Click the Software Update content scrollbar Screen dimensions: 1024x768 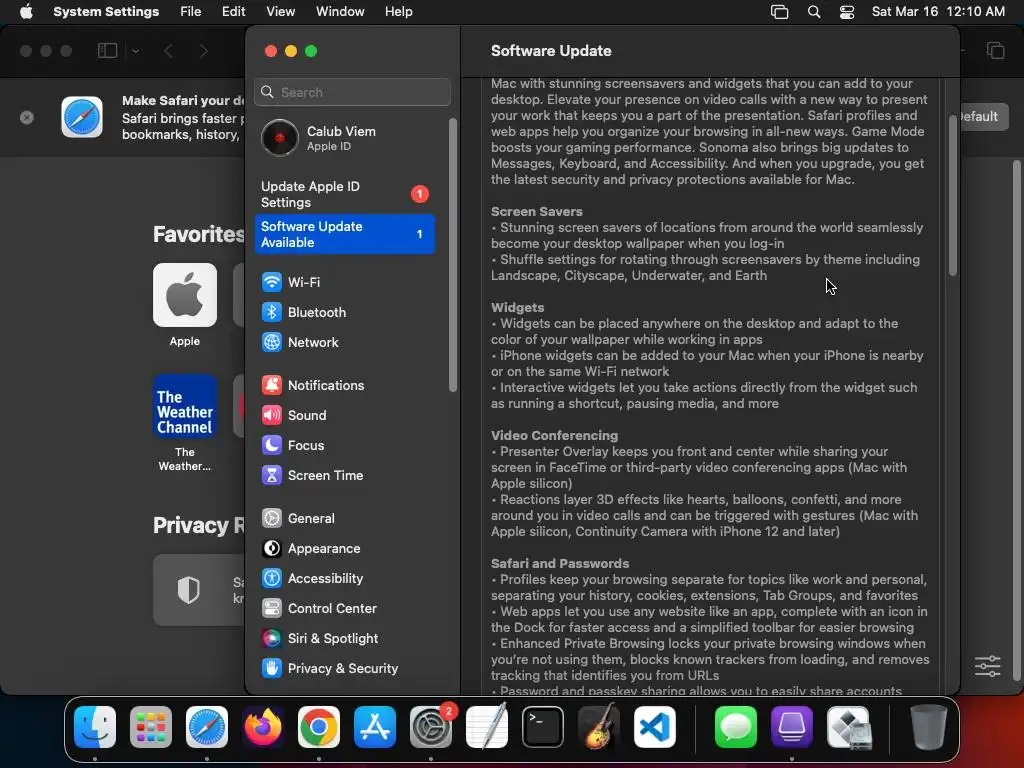(x=953, y=195)
